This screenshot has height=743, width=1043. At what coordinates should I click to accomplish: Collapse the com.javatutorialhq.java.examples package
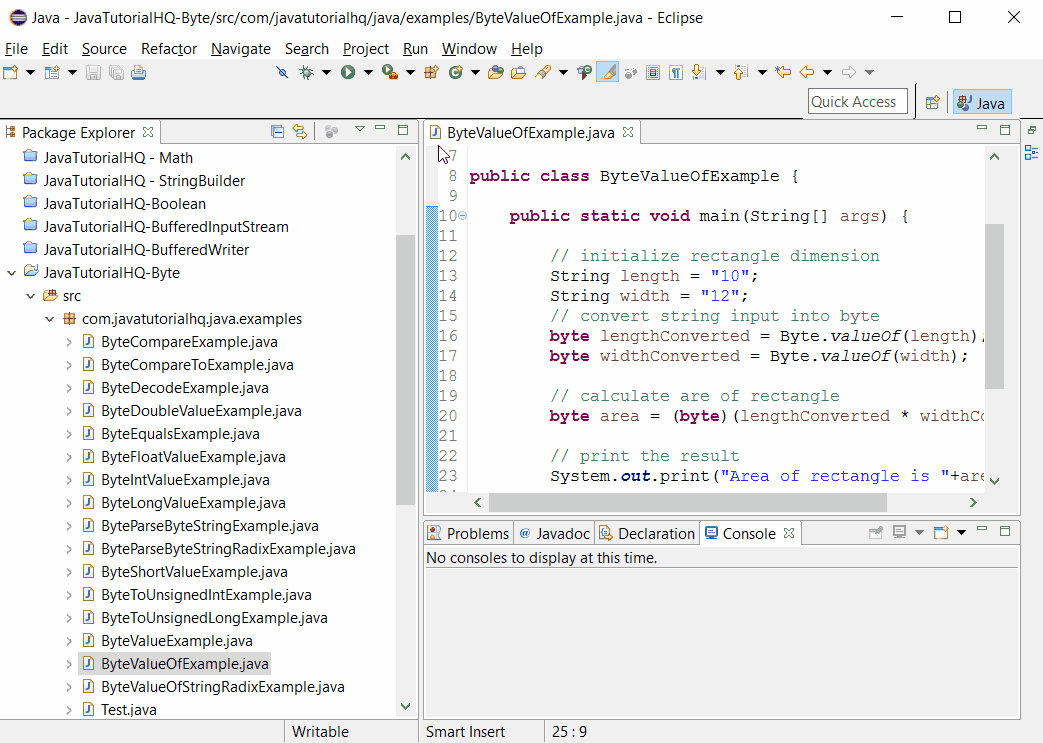click(x=48, y=318)
